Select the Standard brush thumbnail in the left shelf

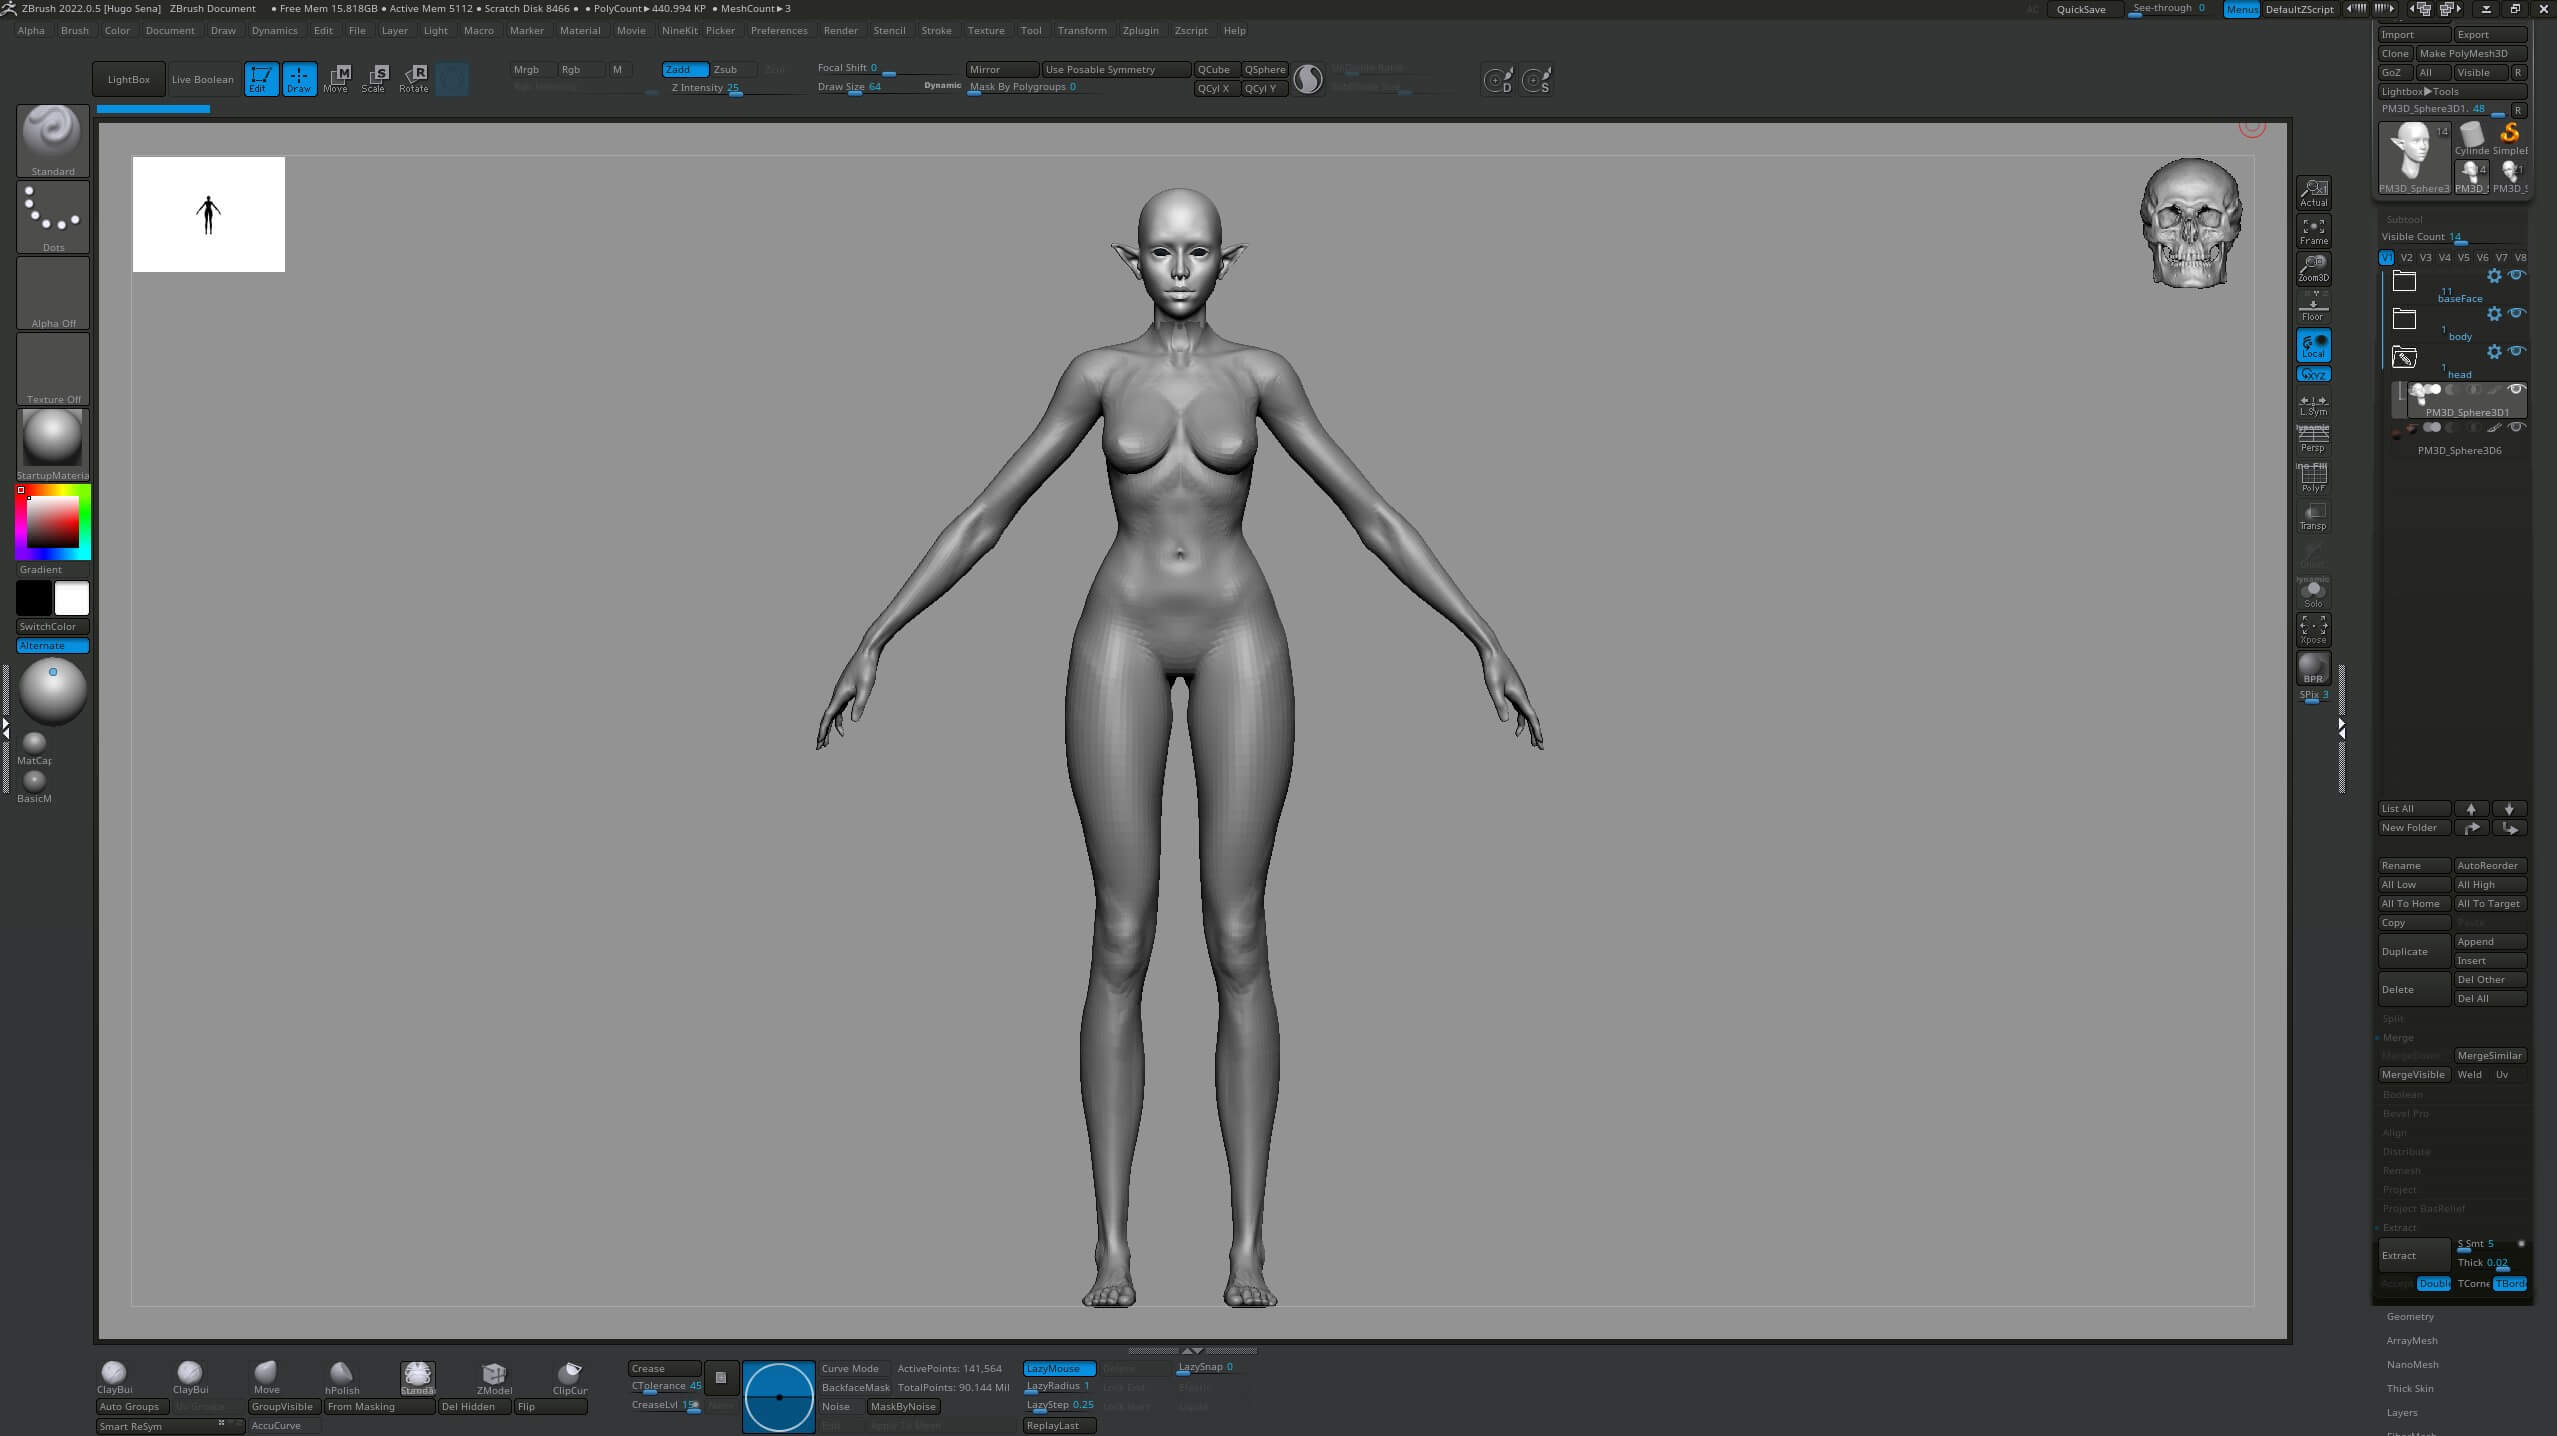click(x=53, y=141)
